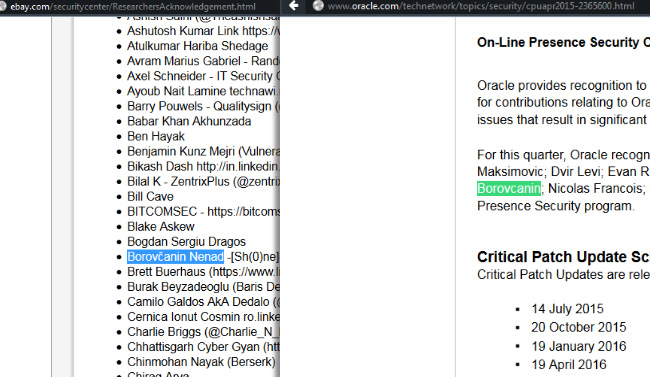Click the eBay security center address bar URL
The height and width of the screenshot is (377, 650).
click(133, 7)
